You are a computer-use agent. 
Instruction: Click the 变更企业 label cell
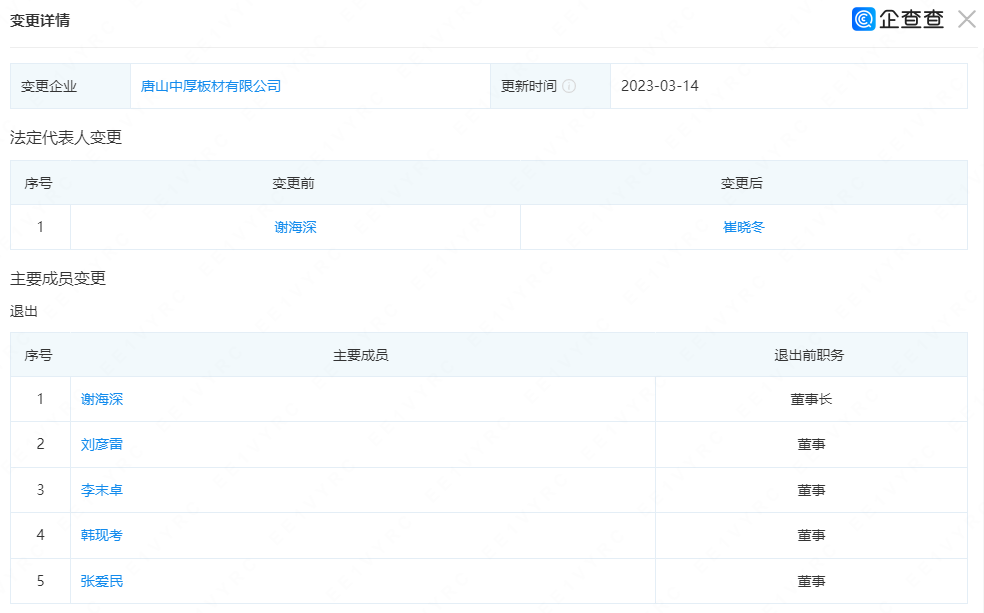(x=70, y=86)
